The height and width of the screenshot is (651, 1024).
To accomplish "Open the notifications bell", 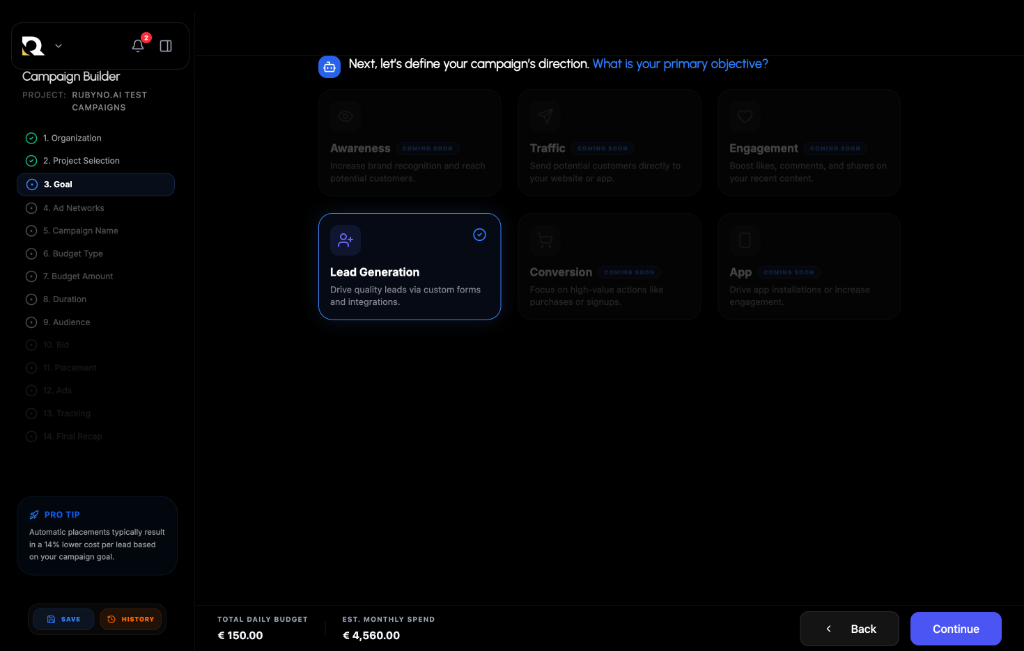I will [138, 45].
